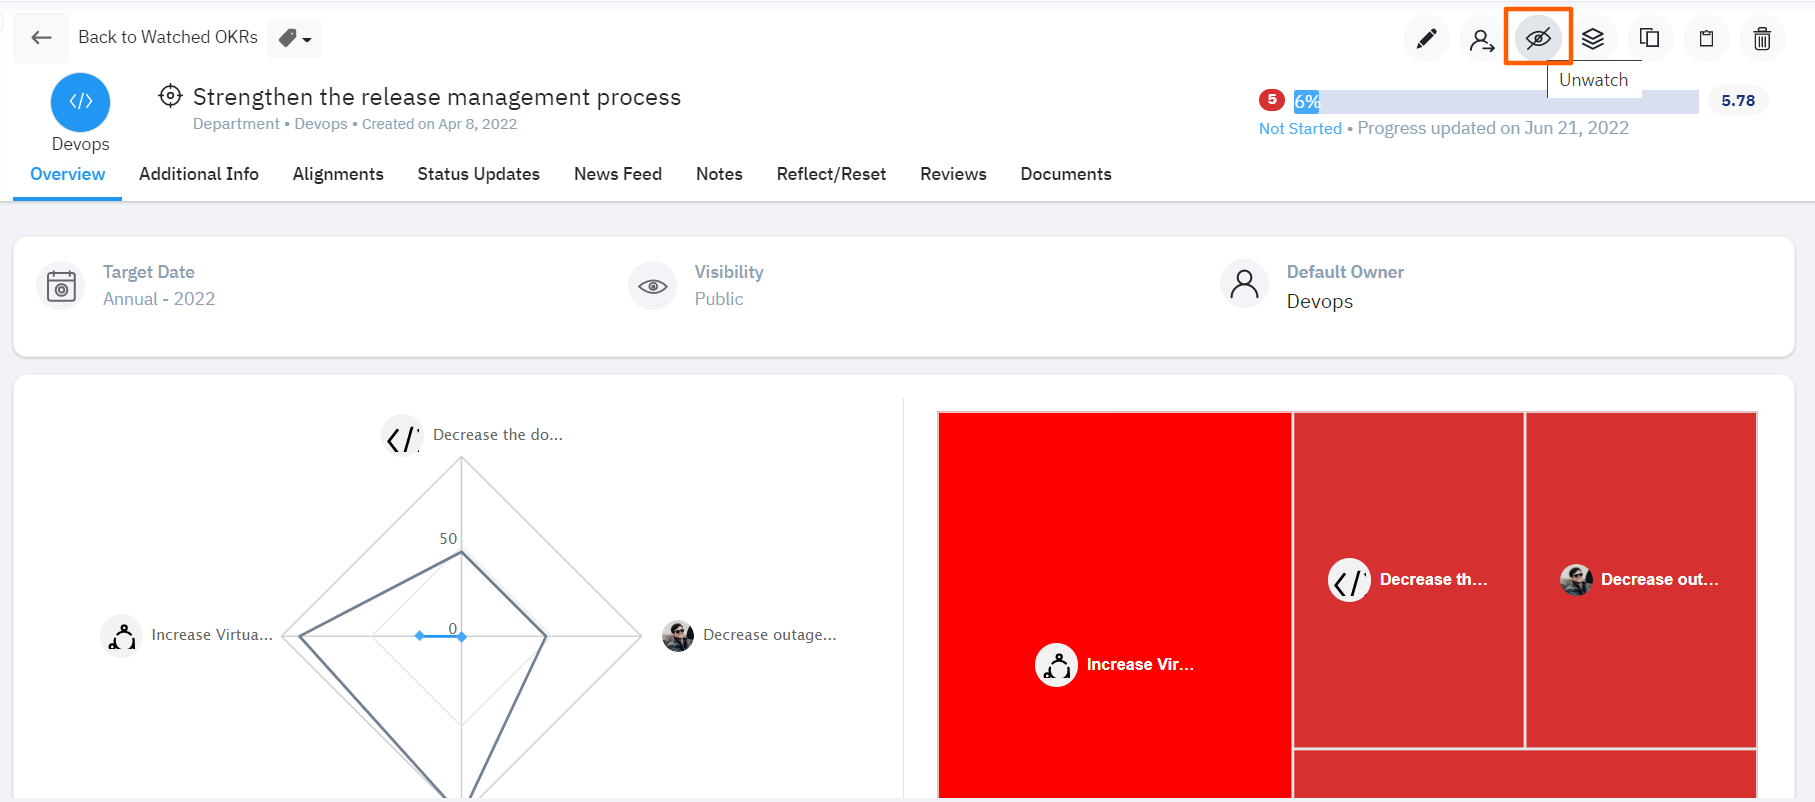Click the clipboard icon in the toolbar
The width and height of the screenshot is (1815, 802).
tap(1706, 39)
